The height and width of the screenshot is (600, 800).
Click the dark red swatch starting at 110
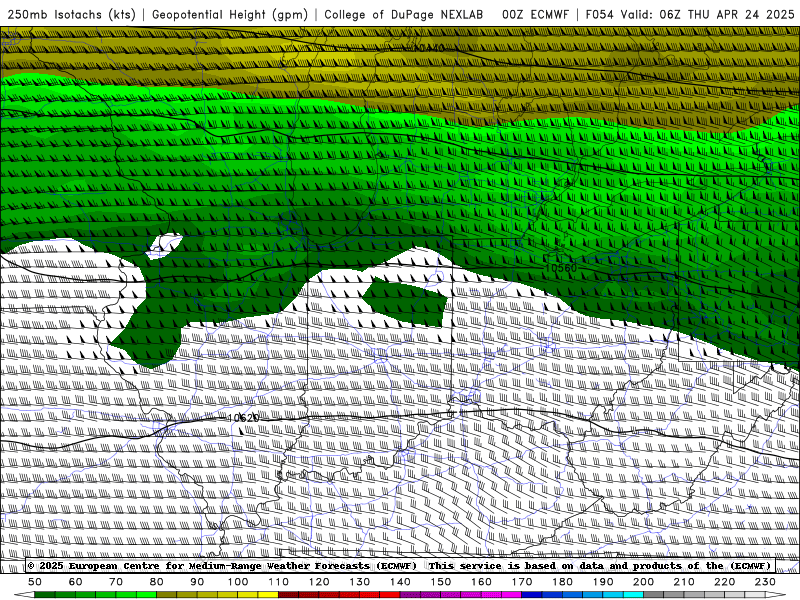tap(289, 595)
